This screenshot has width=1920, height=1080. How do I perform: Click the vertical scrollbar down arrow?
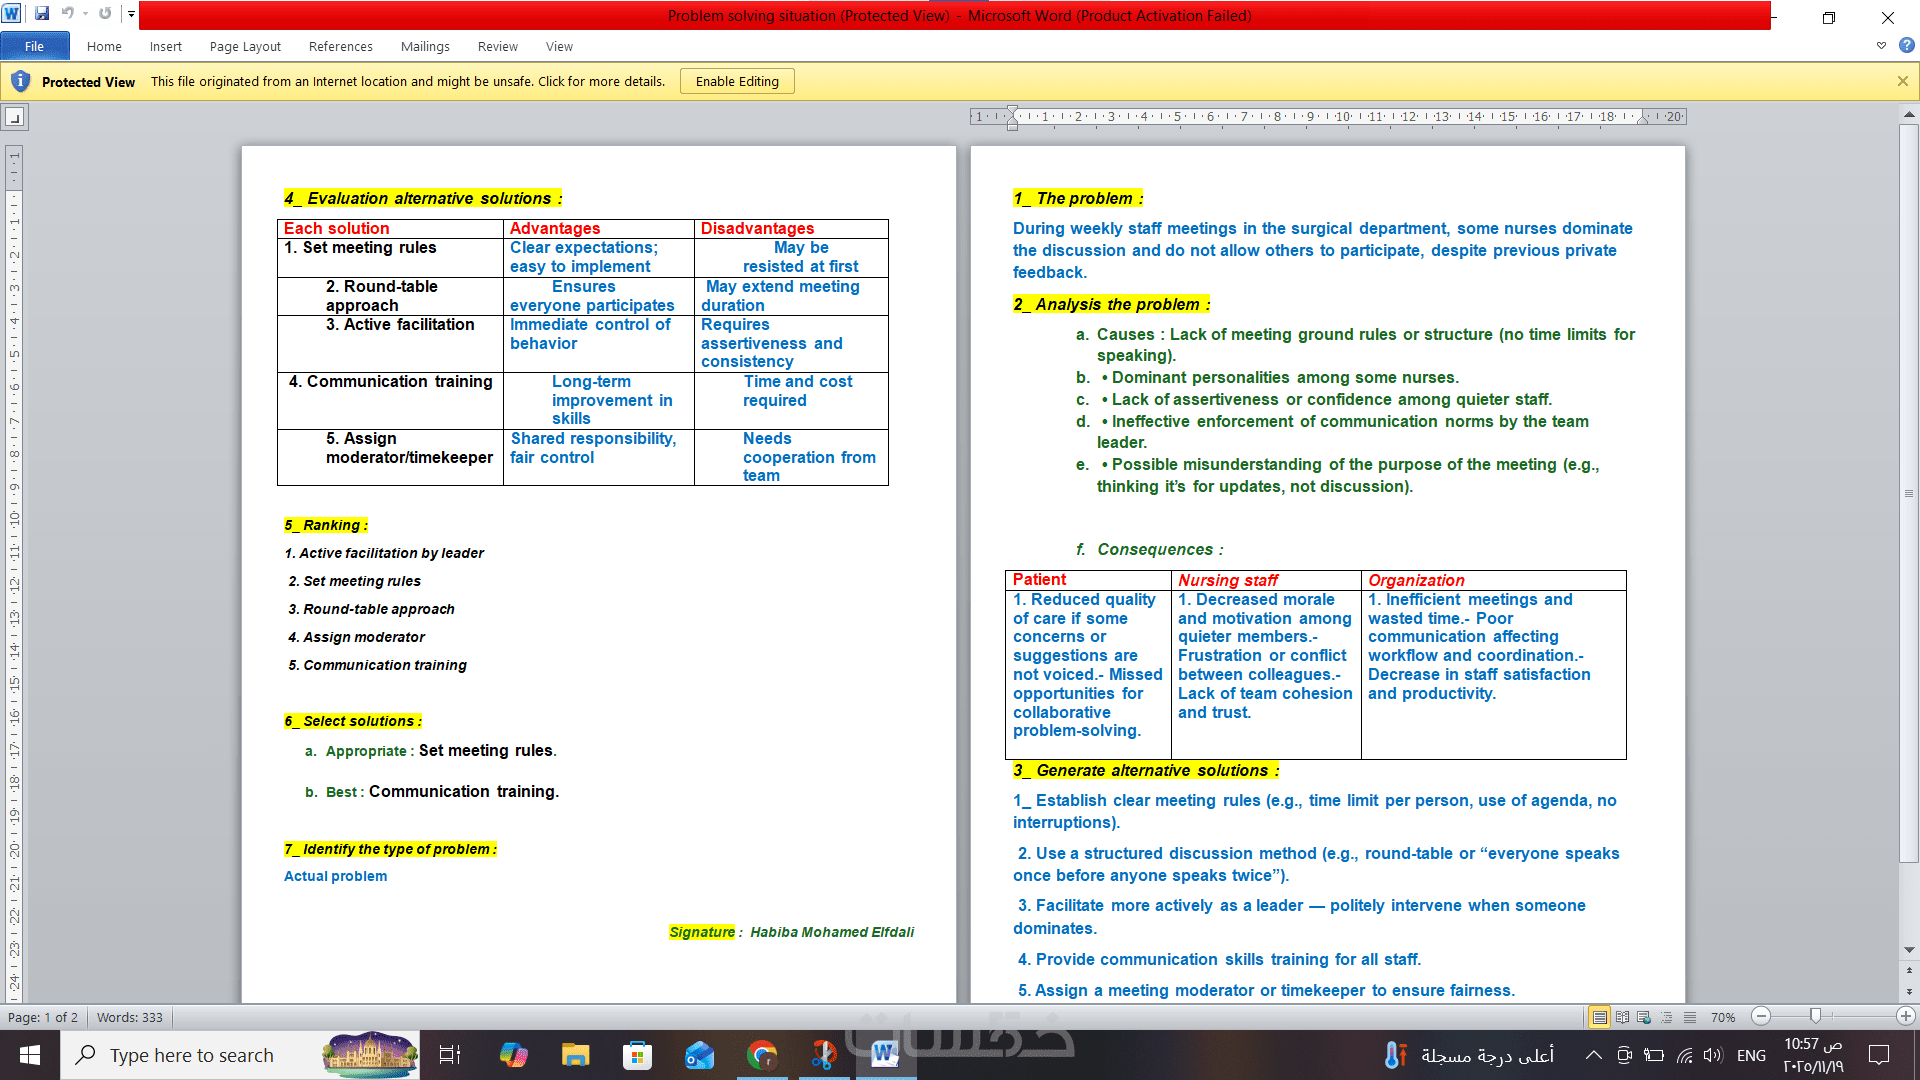pos(1909,950)
